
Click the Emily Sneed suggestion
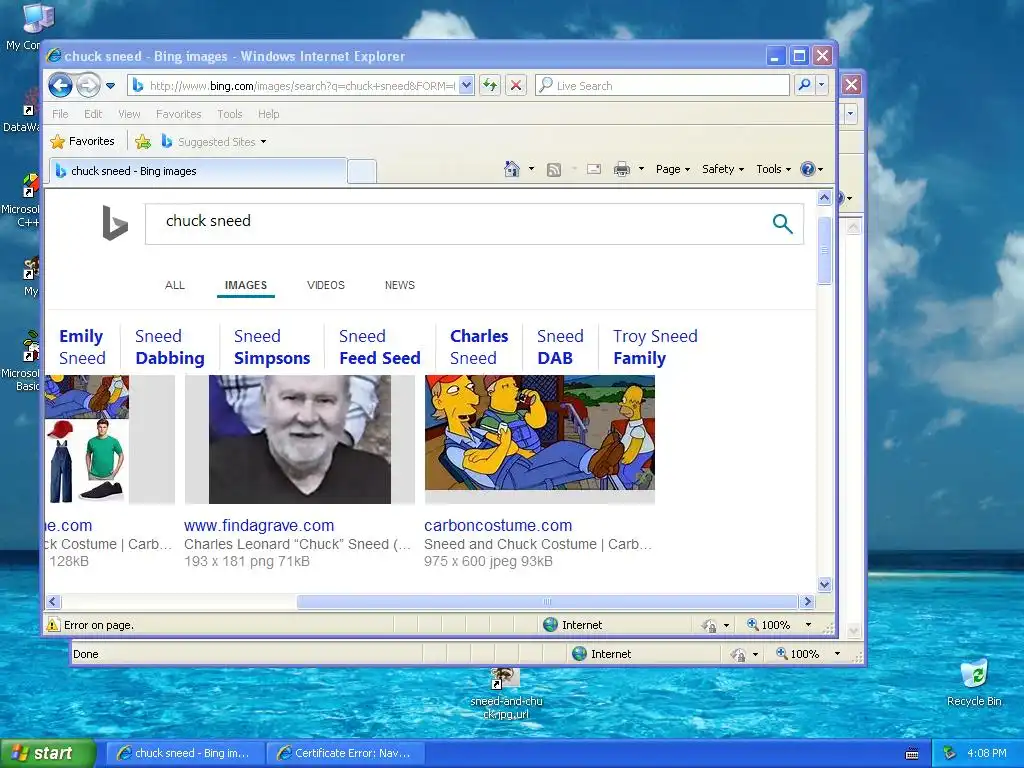click(82, 347)
